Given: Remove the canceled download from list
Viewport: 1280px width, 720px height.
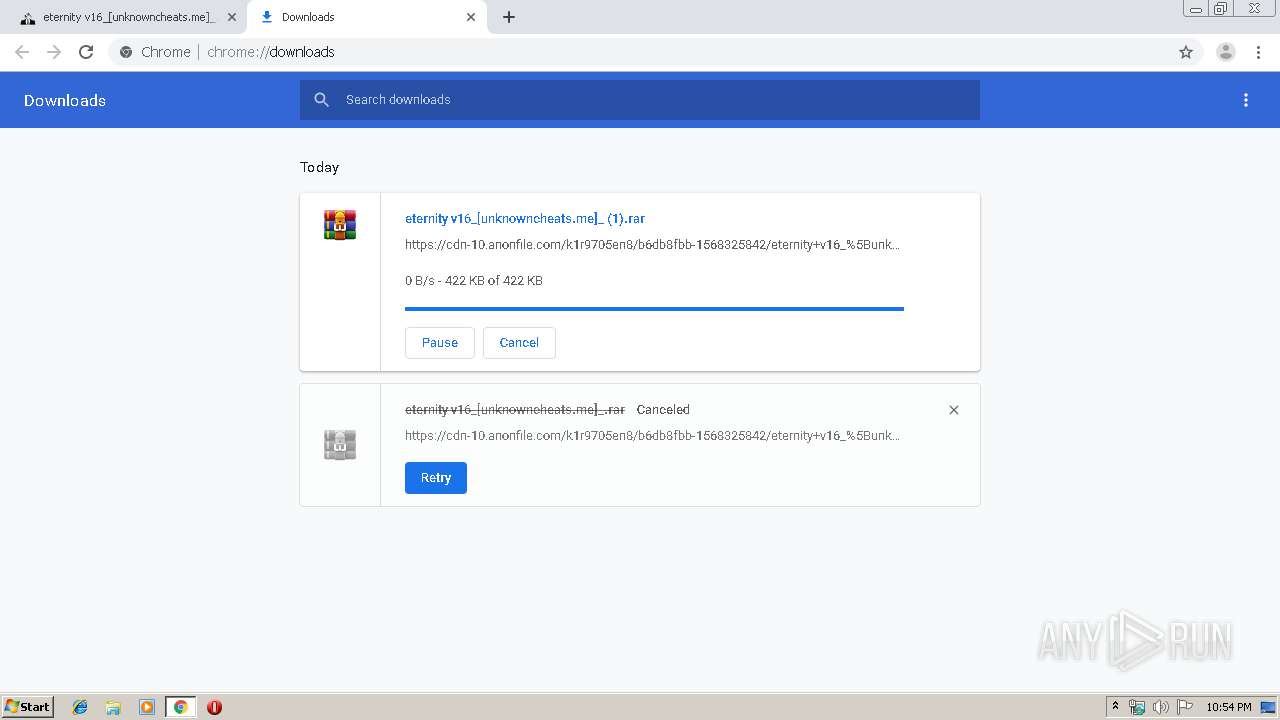Looking at the screenshot, I should (954, 410).
